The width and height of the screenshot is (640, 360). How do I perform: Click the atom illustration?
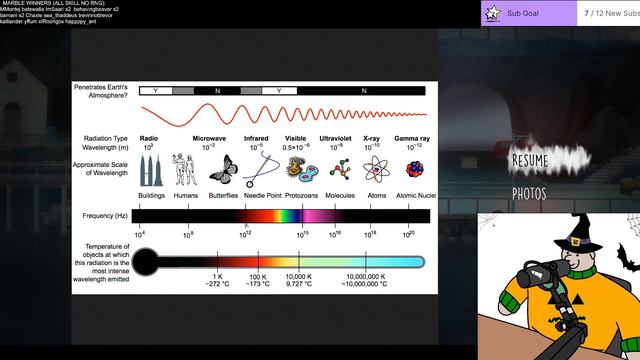[x=376, y=169]
